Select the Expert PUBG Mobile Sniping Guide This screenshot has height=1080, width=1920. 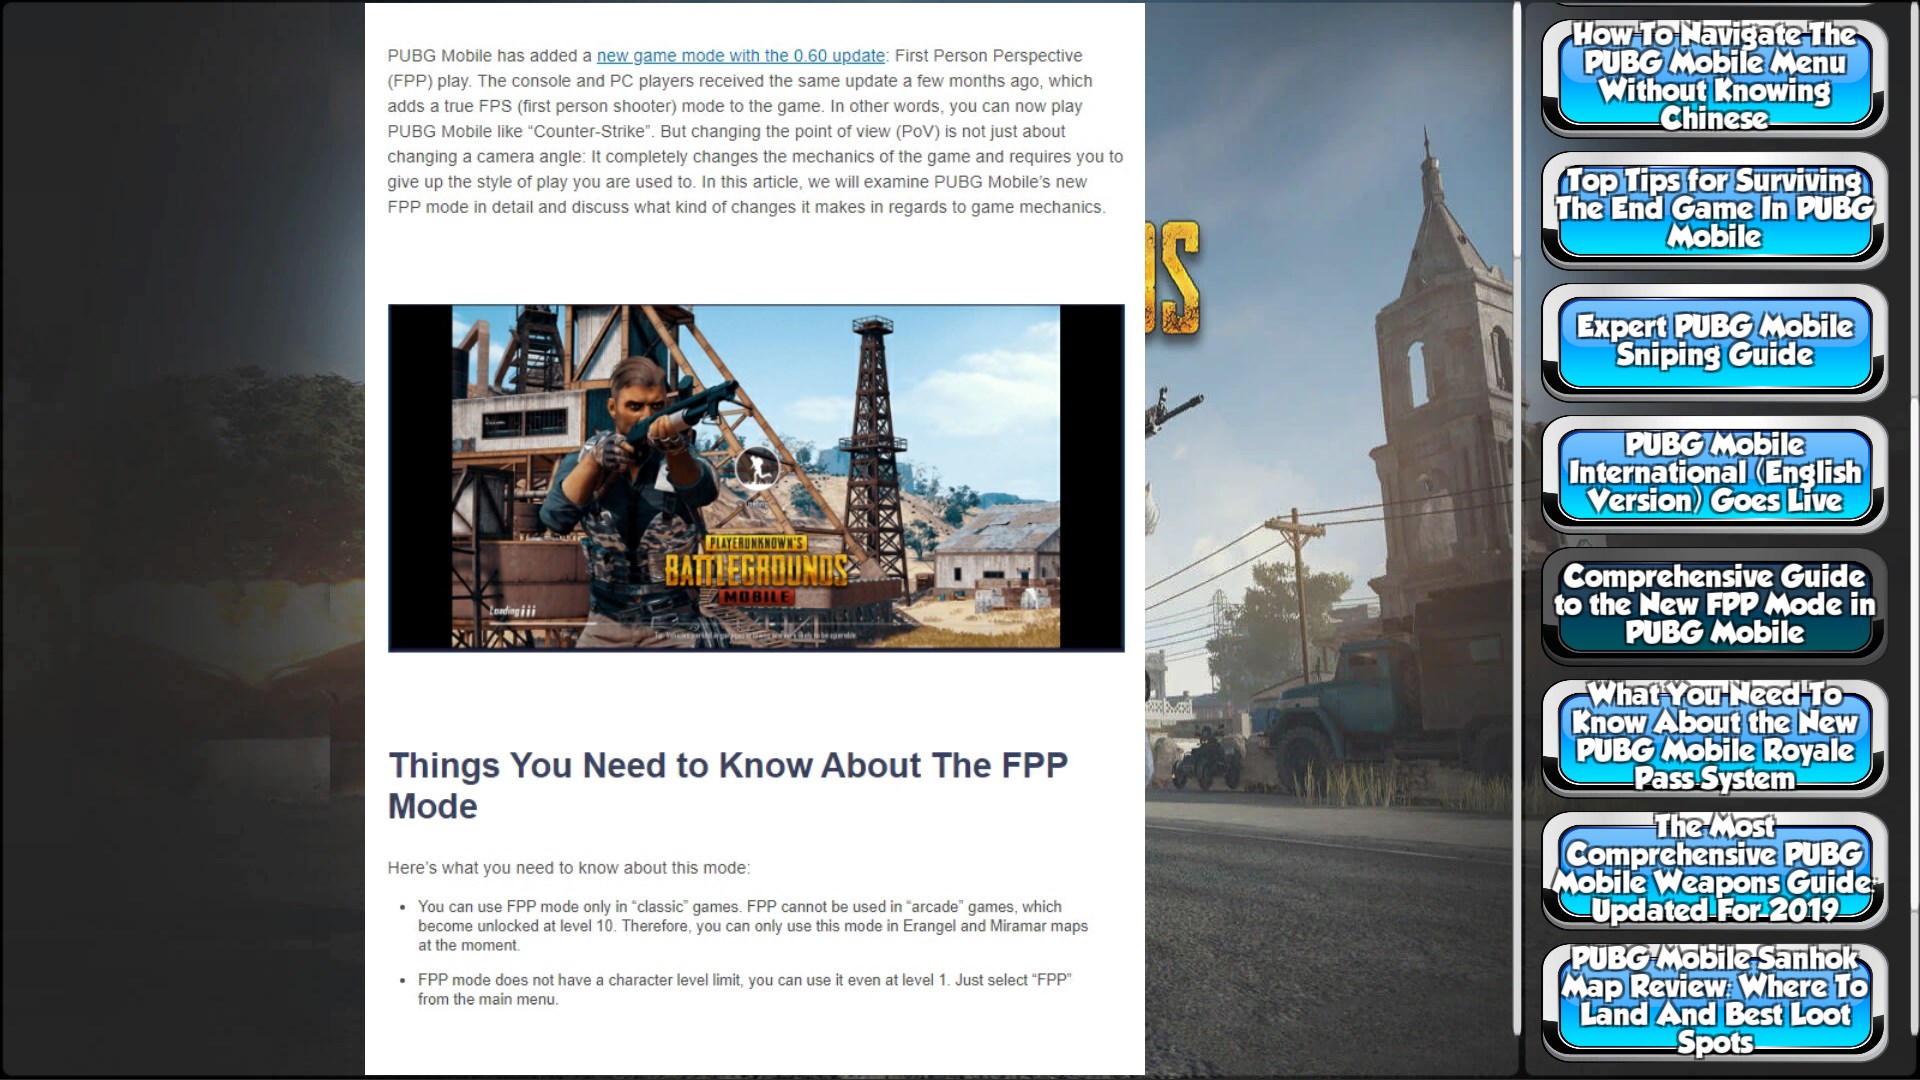pos(1714,341)
